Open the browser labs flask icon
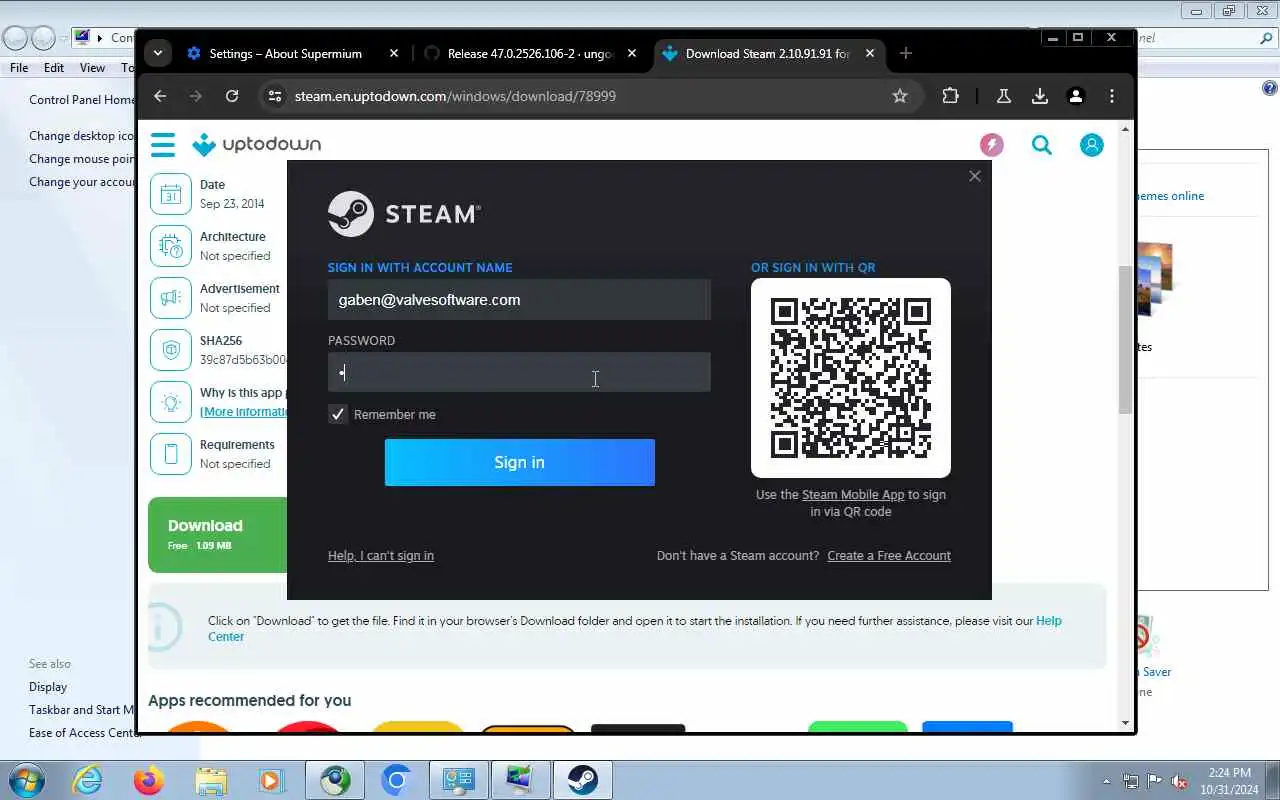This screenshot has height=800, width=1280. coord(1003,96)
